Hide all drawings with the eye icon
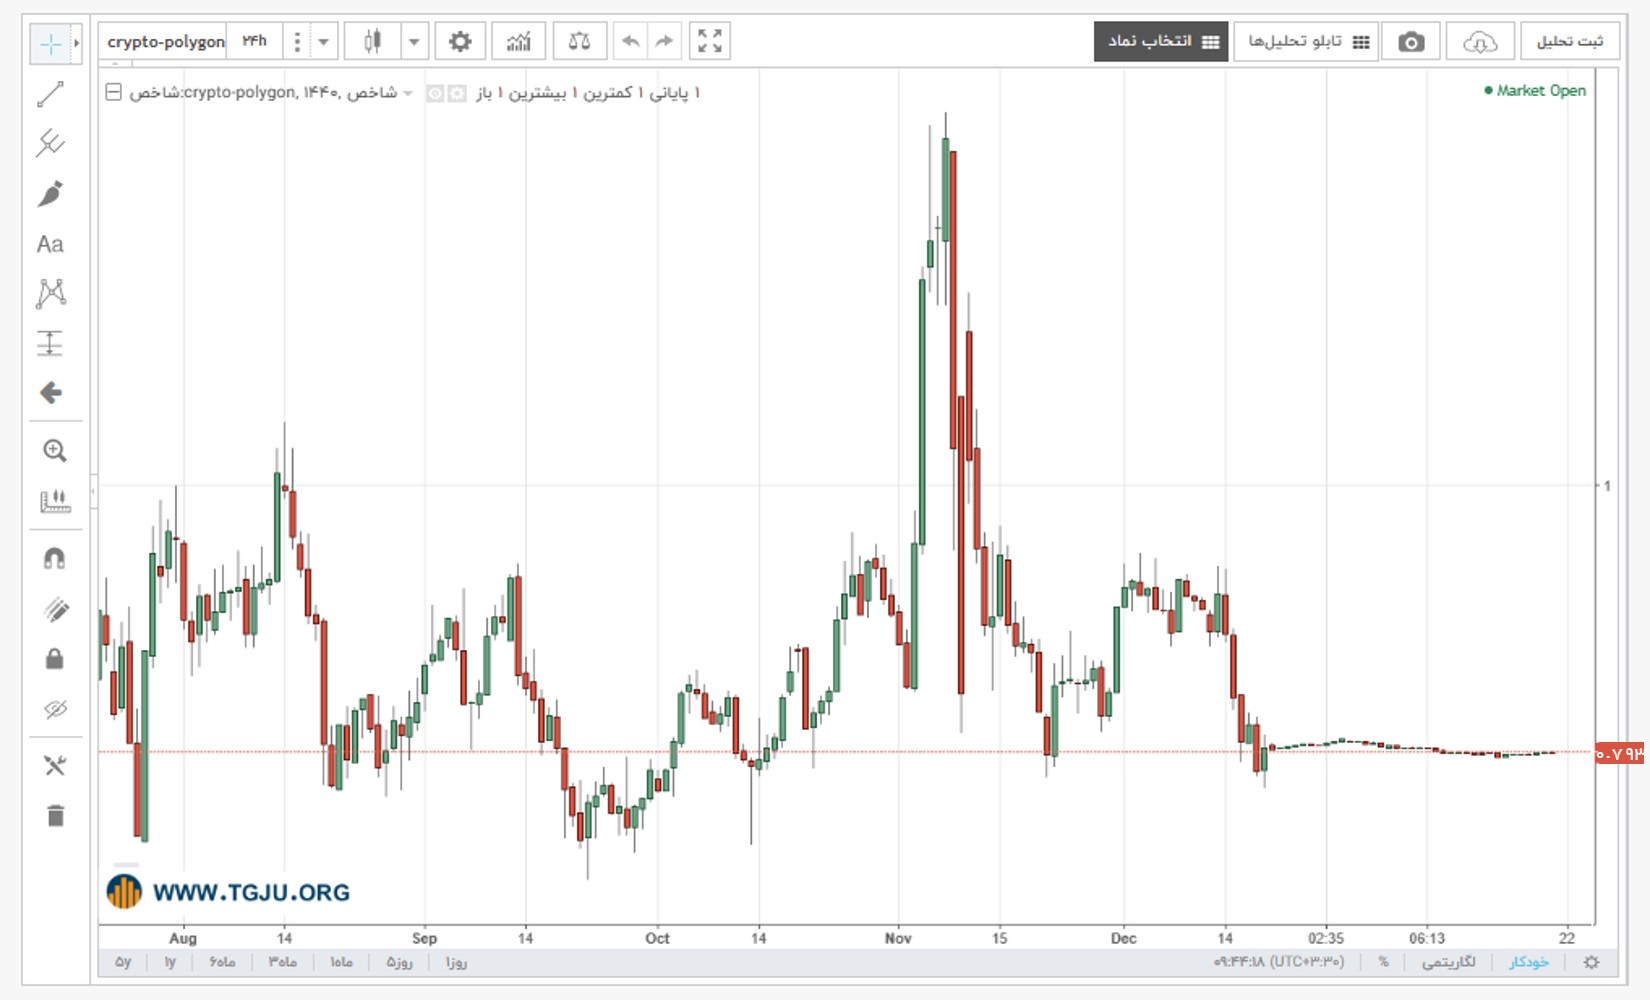The image size is (1650, 1000). [55, 709]
